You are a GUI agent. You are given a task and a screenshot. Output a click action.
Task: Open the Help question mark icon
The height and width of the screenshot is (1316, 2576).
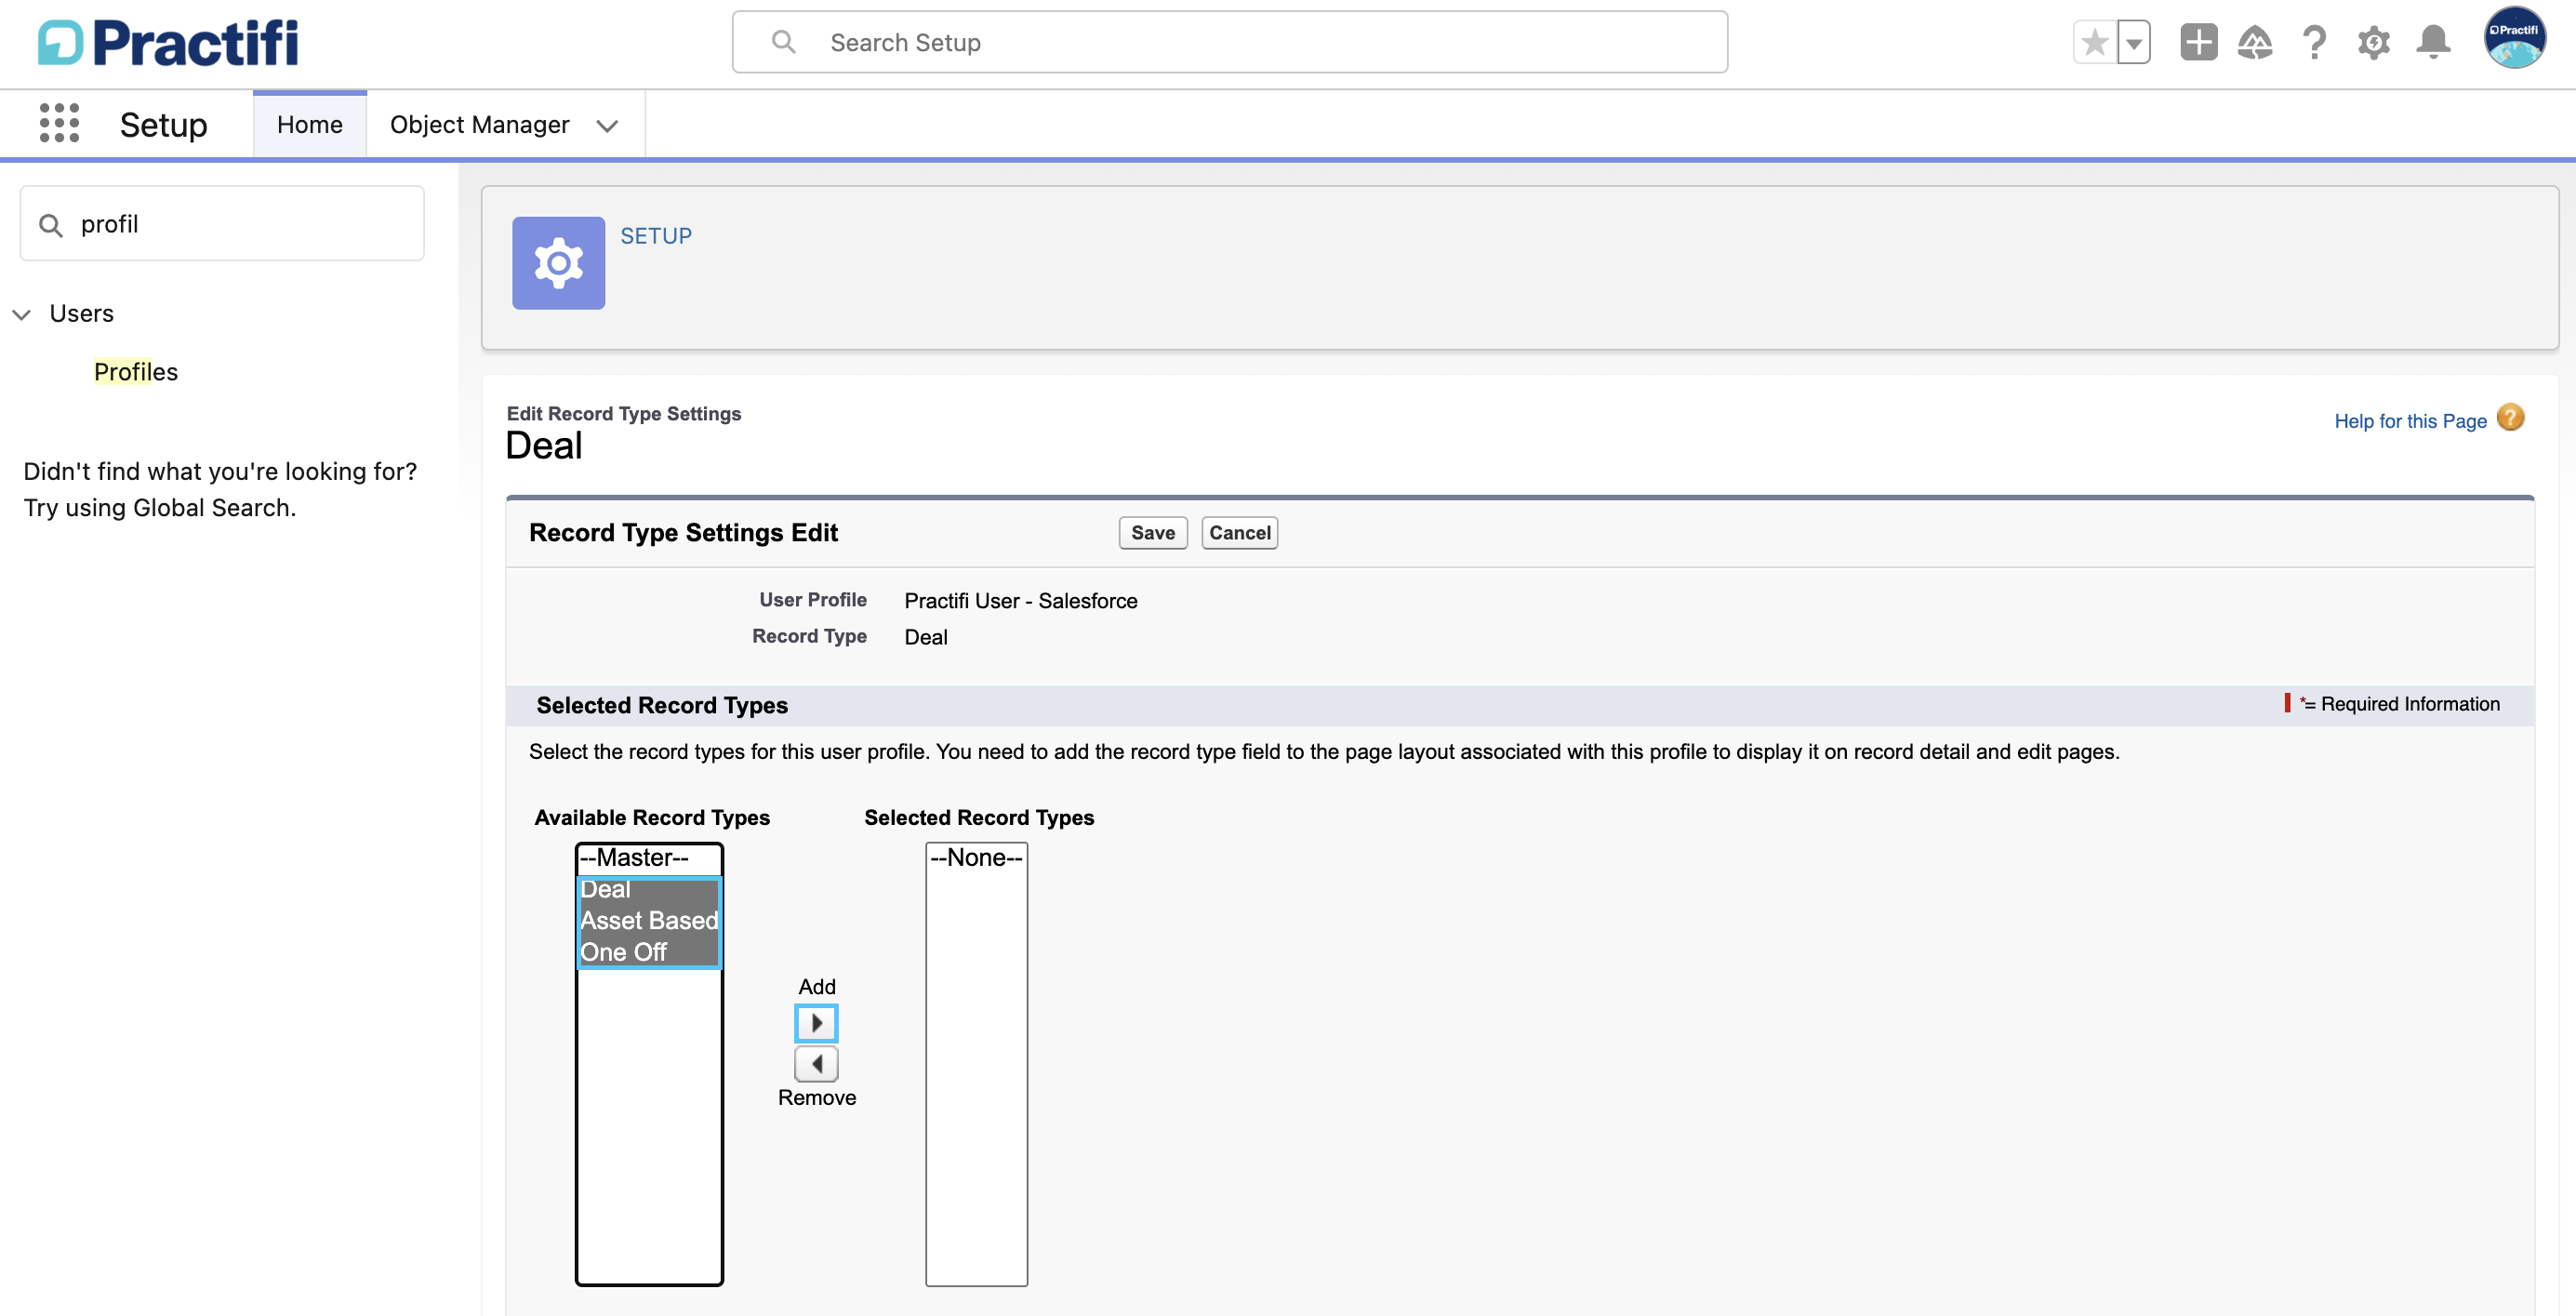pos(2313,42)
